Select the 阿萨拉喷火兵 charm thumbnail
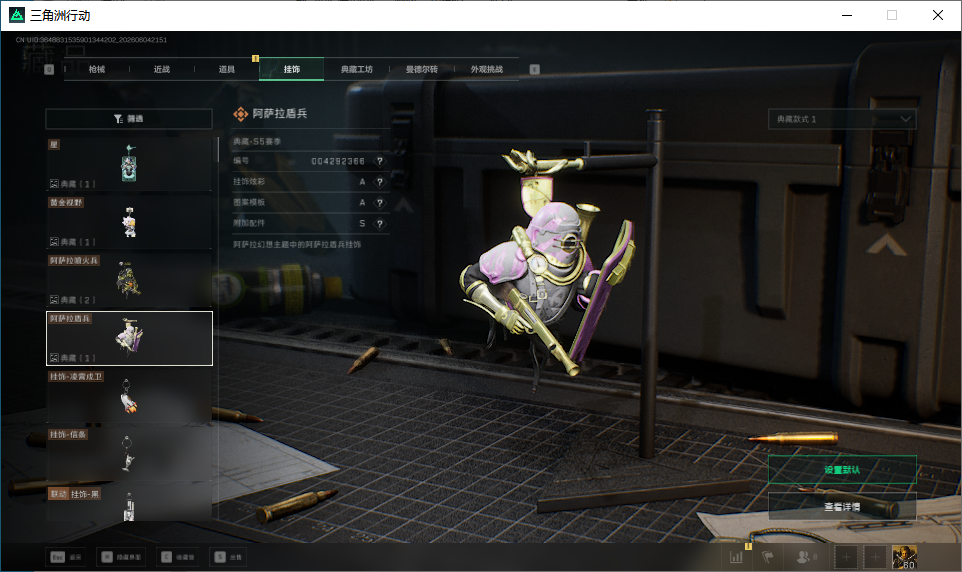The height and width of the screenshot is (572, 962). [x=129, y=280]
